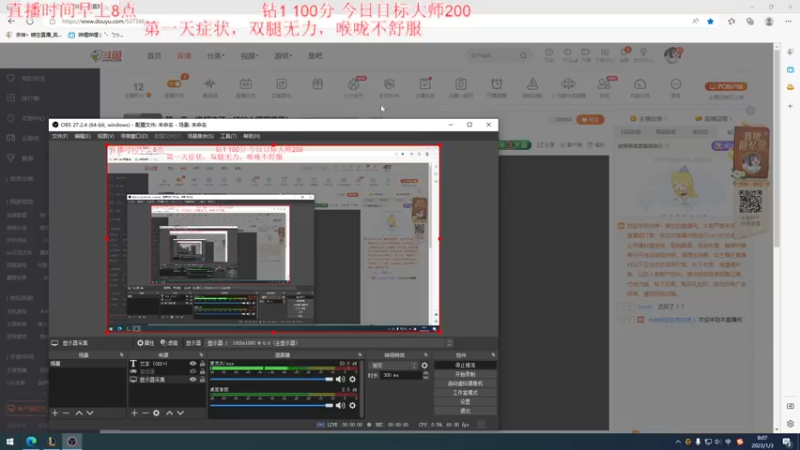This screenshot has height=450, width=800.
Task: Click the browser favorites star icon
Action: click(710, 21)
